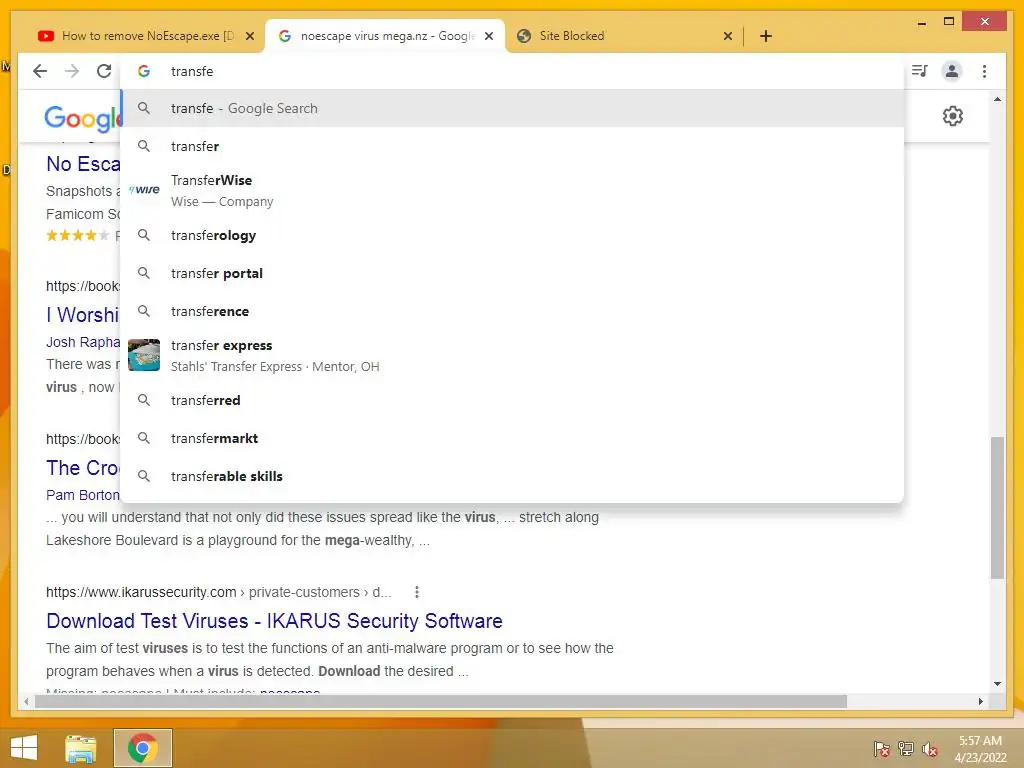Image resolution: width=1024 pixels, height=768 pixels.
Task: Click the browser back arrow
Action: [x=40, y=71]
